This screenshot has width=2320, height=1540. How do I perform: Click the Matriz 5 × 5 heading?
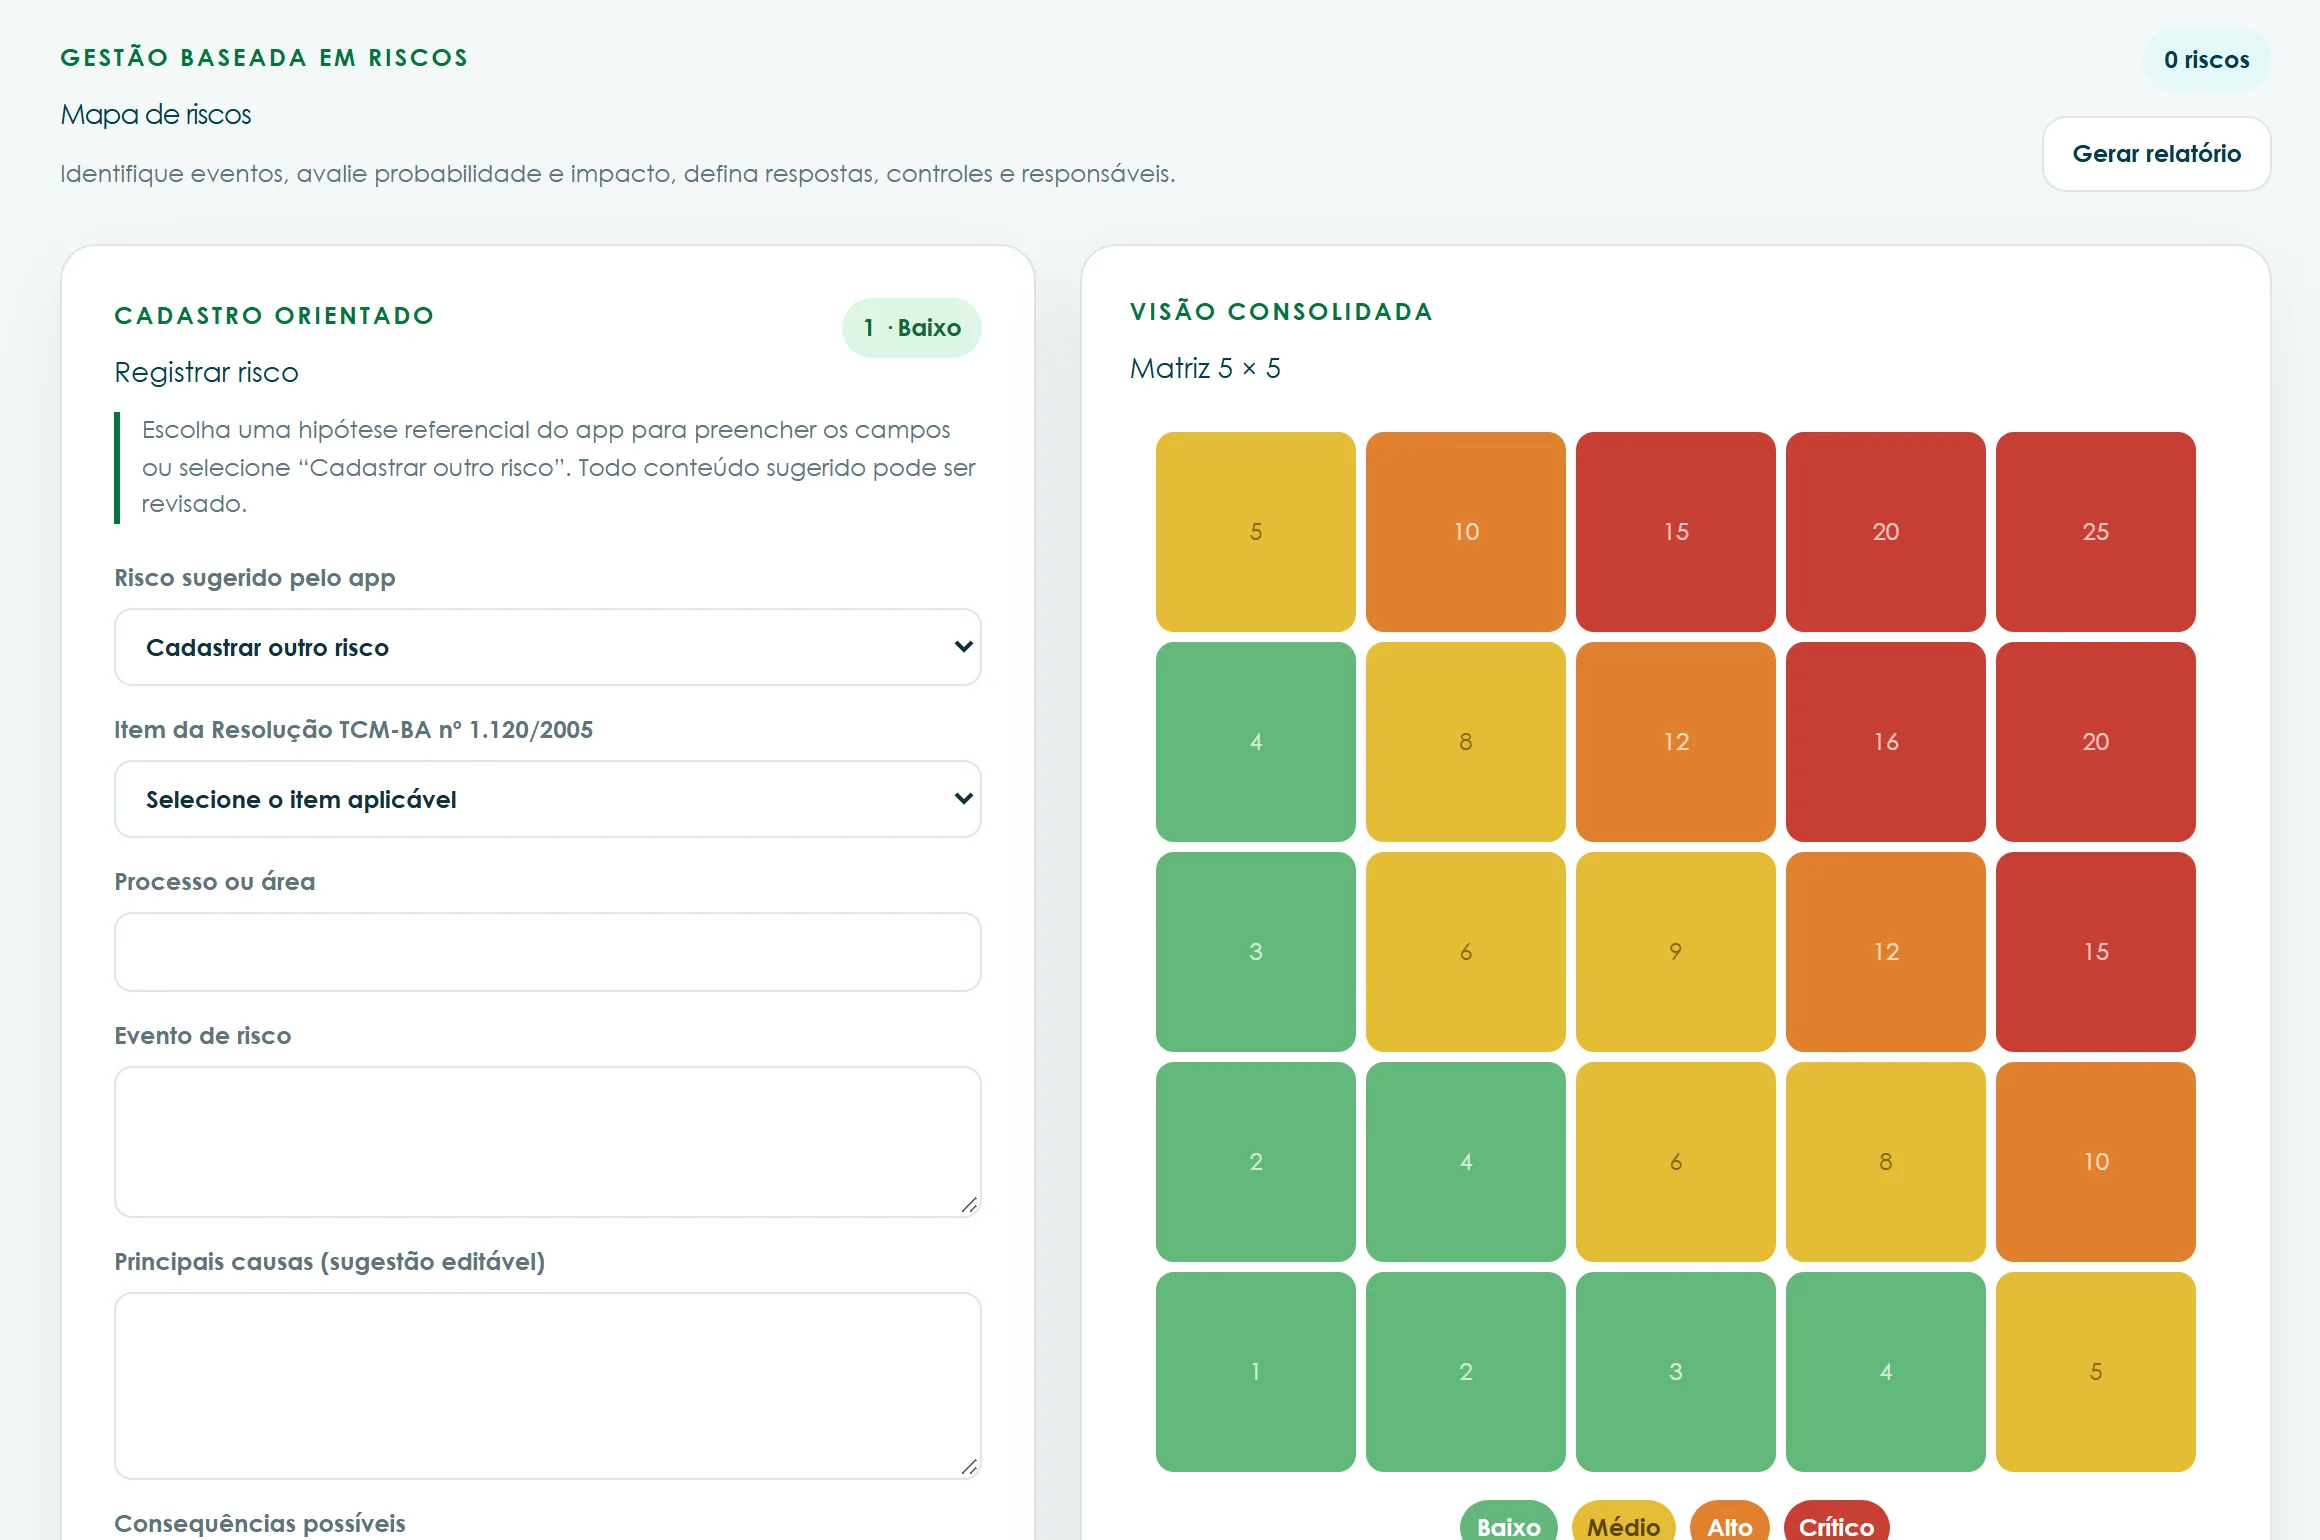click(1205, 368)
